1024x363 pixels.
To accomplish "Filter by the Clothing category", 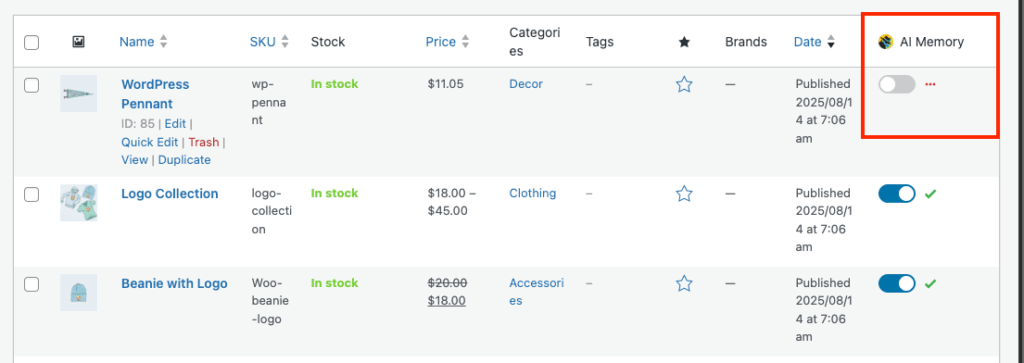I will click(532, 193).
